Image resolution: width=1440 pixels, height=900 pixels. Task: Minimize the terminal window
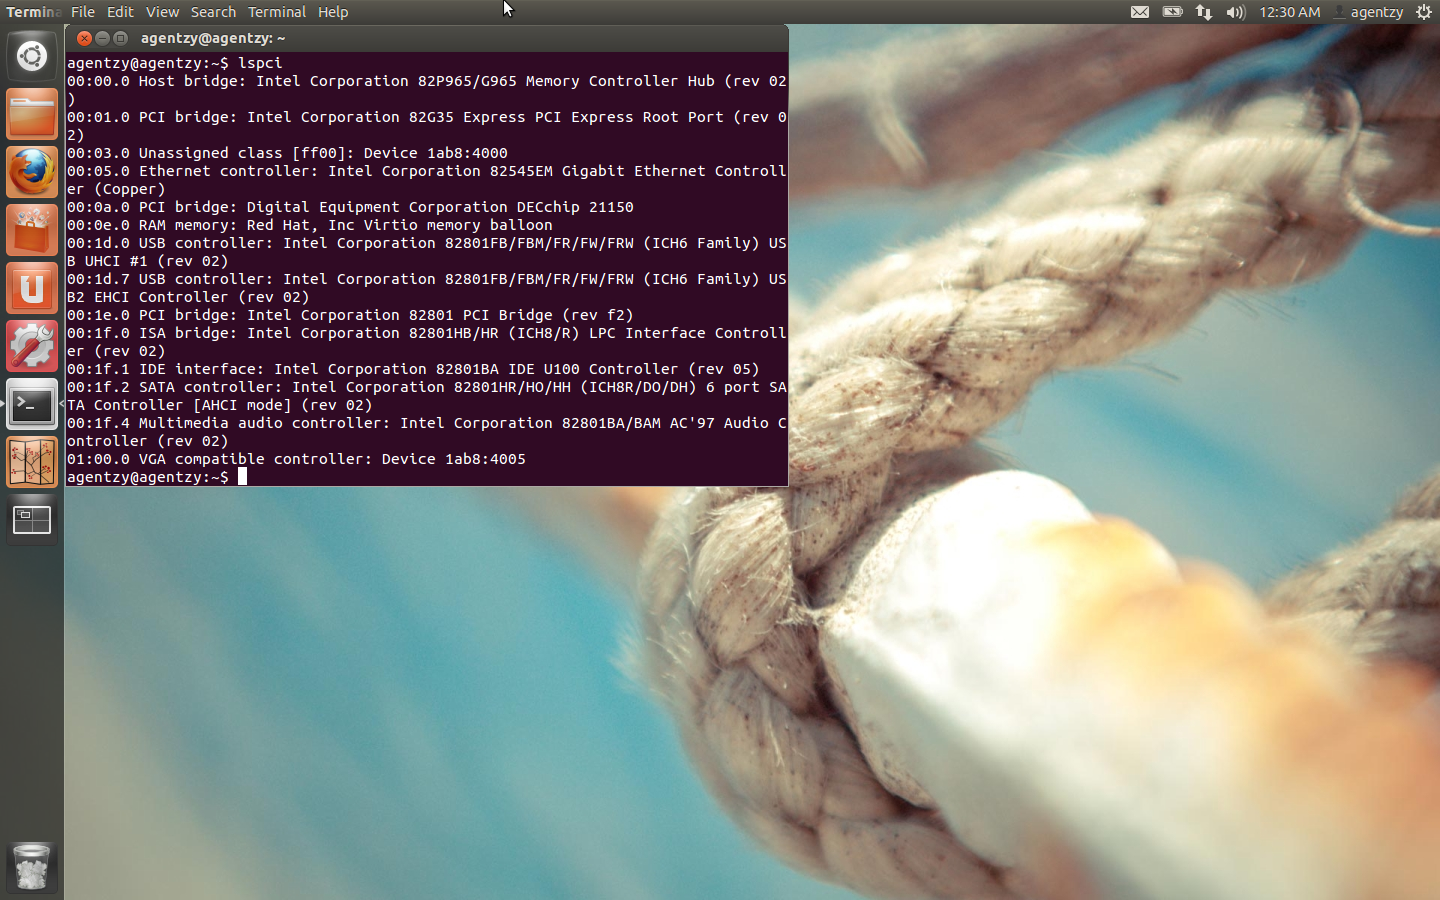coord(102,38)
